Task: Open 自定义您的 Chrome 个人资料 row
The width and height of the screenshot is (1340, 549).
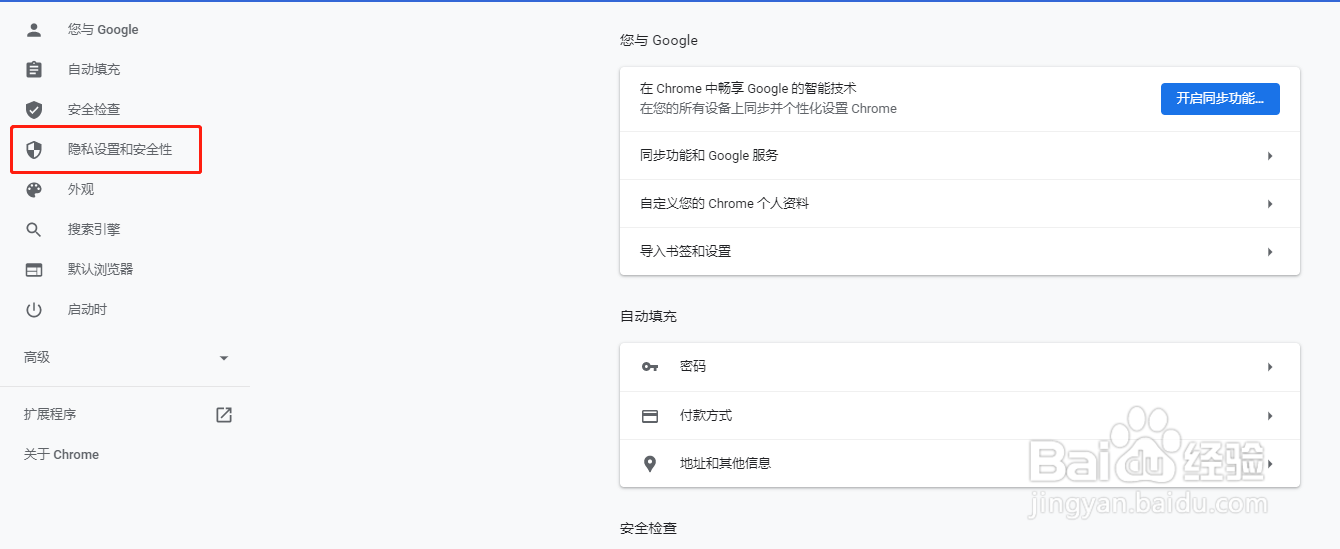Action: [x=960, y=204]
